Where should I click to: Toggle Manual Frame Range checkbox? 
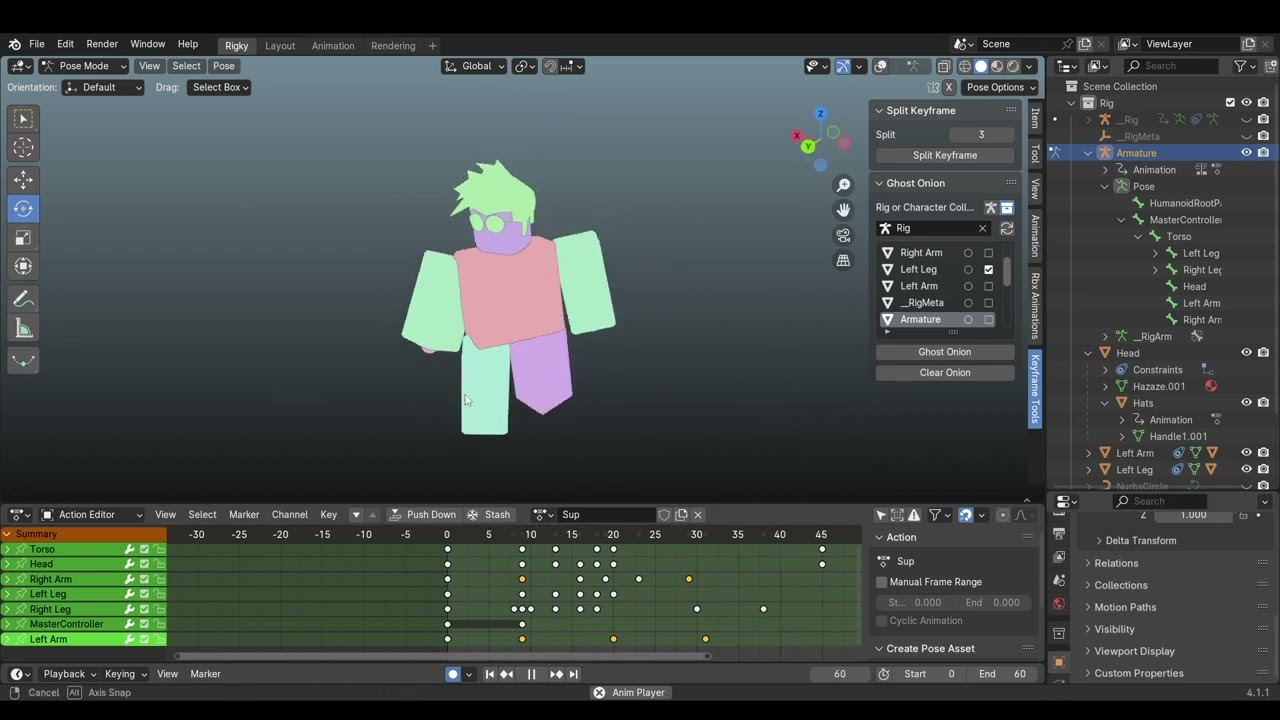coord(881,582)
